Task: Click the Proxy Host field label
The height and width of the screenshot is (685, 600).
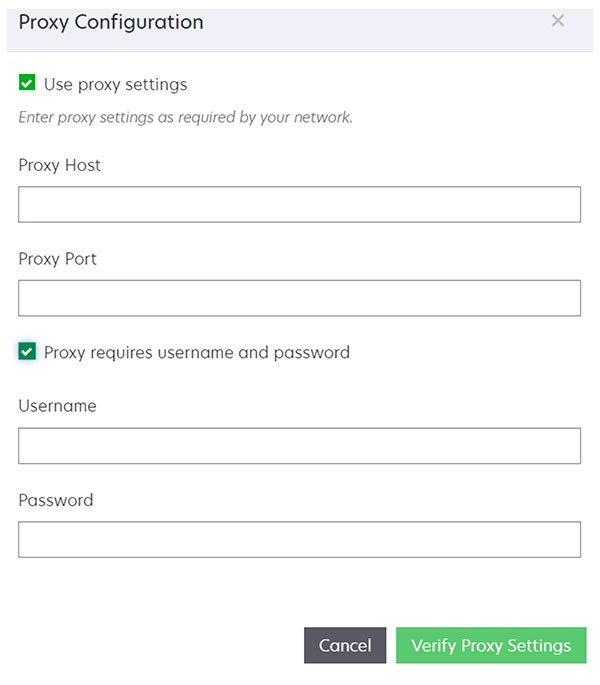Action: pyautogui.click(x=59, y=165)
